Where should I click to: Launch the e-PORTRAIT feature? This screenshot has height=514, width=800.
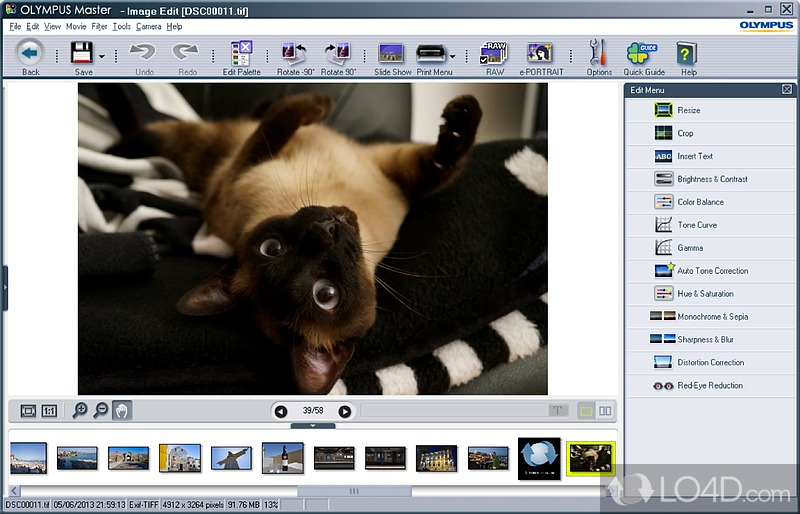pos(540,54)
